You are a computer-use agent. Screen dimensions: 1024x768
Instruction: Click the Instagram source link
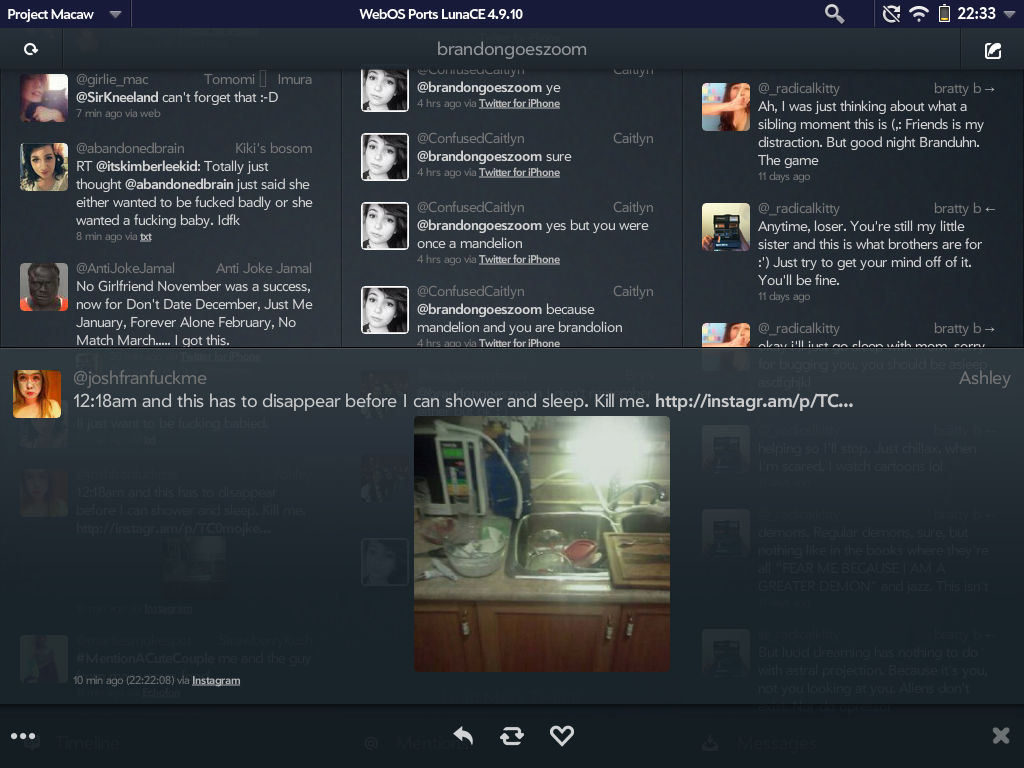[x=216, y=680]
